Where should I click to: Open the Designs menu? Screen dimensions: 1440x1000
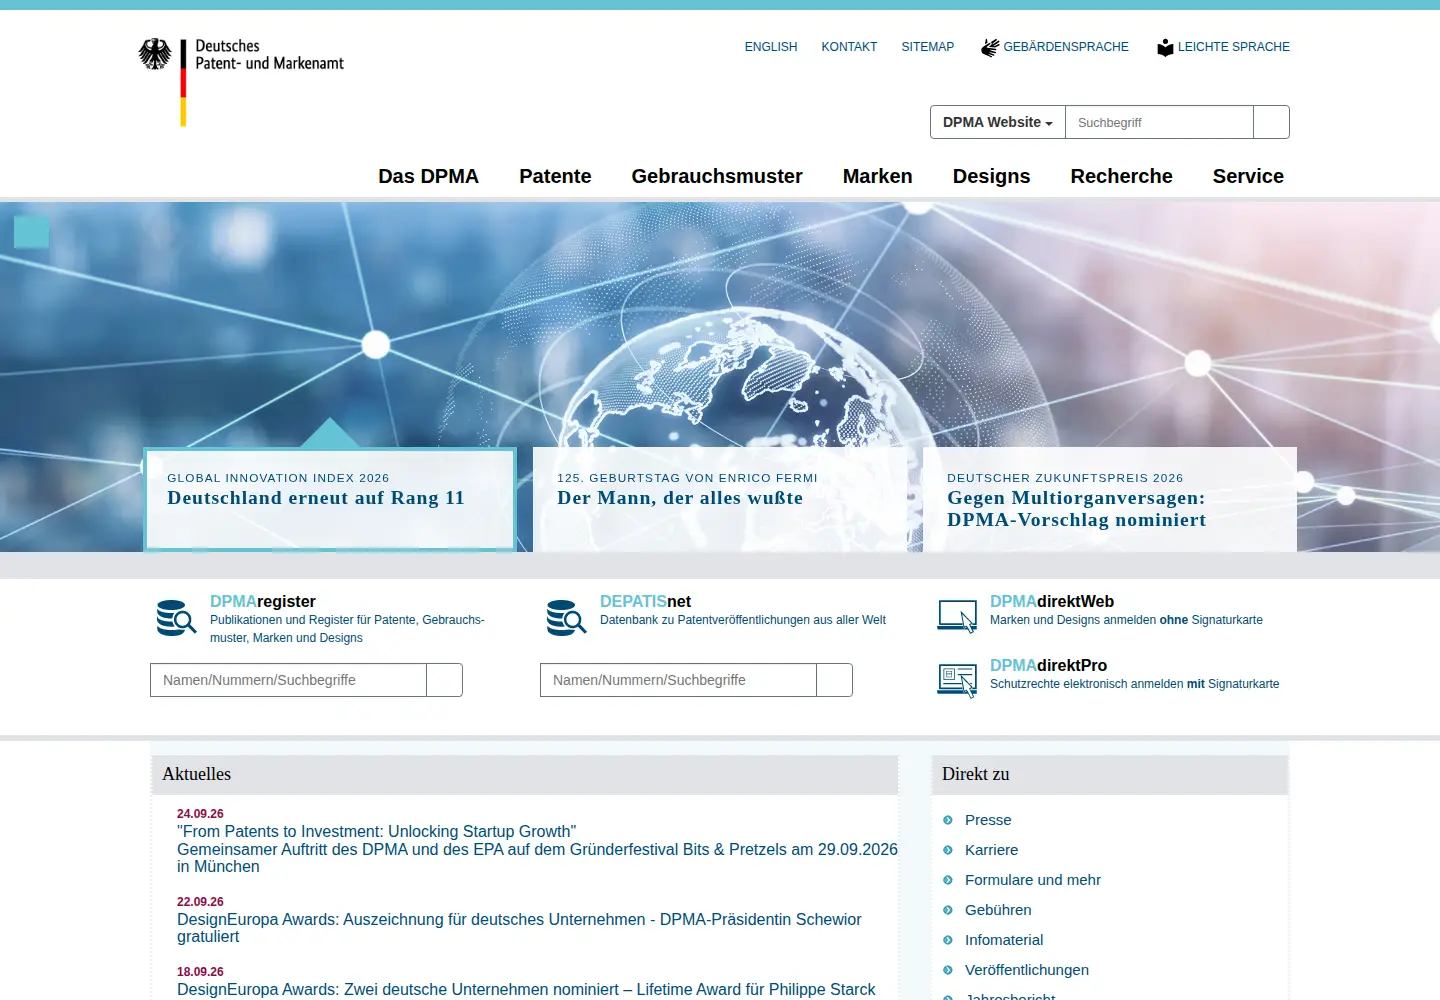click(x=991, y=176)
